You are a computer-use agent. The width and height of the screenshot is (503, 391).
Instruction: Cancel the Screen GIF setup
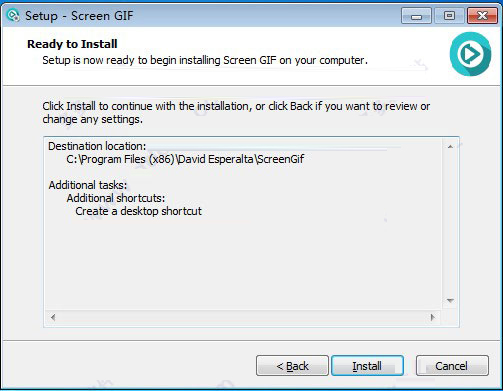click(x=452, y=366)
